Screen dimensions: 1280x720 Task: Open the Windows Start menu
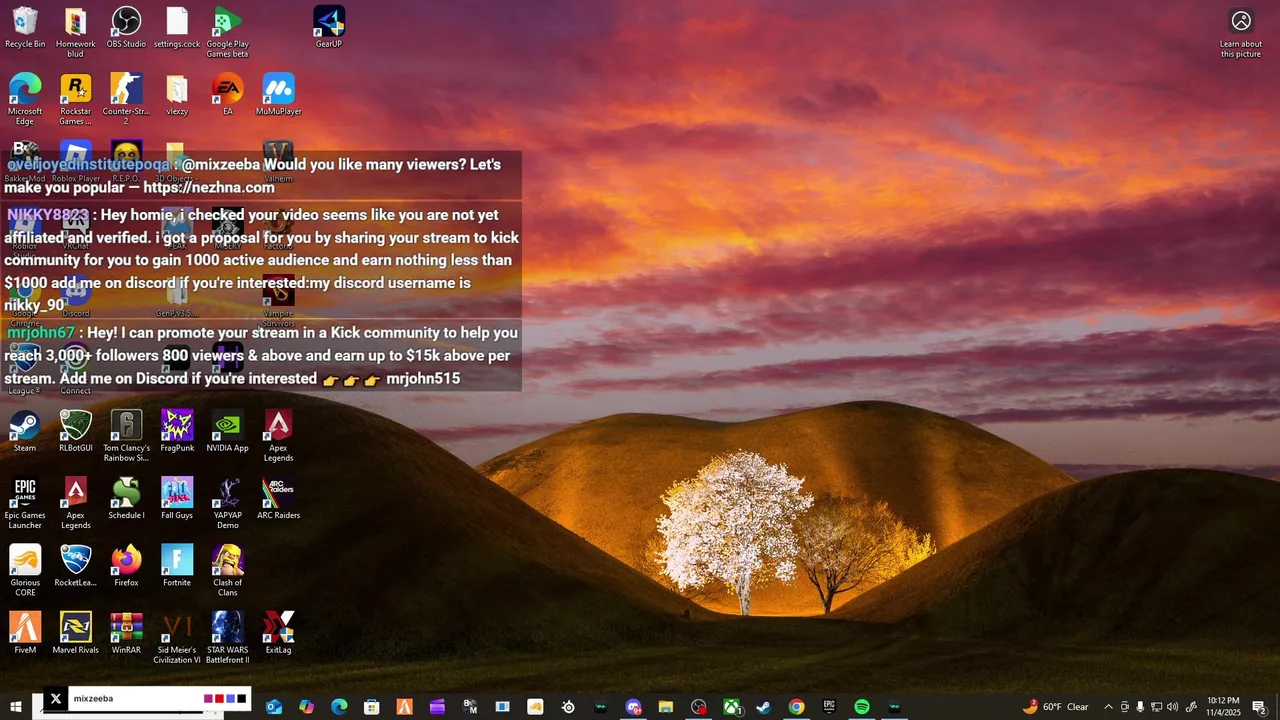[x=16, y=707]
